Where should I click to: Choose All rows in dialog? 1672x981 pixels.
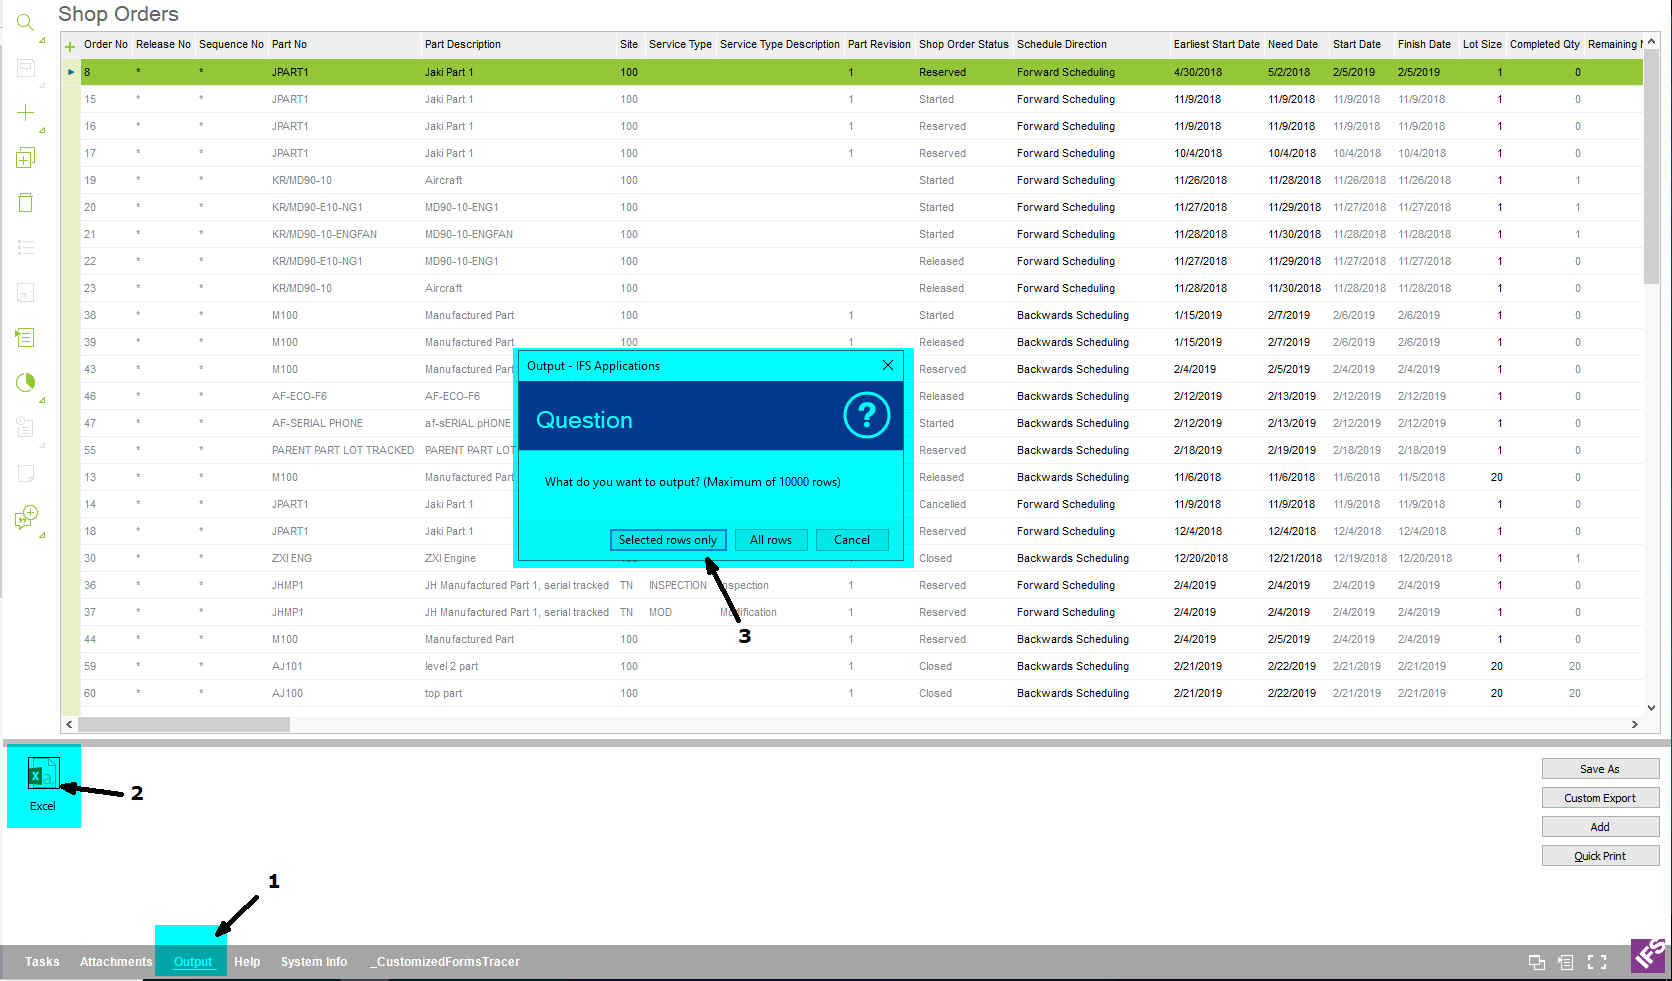771,540
